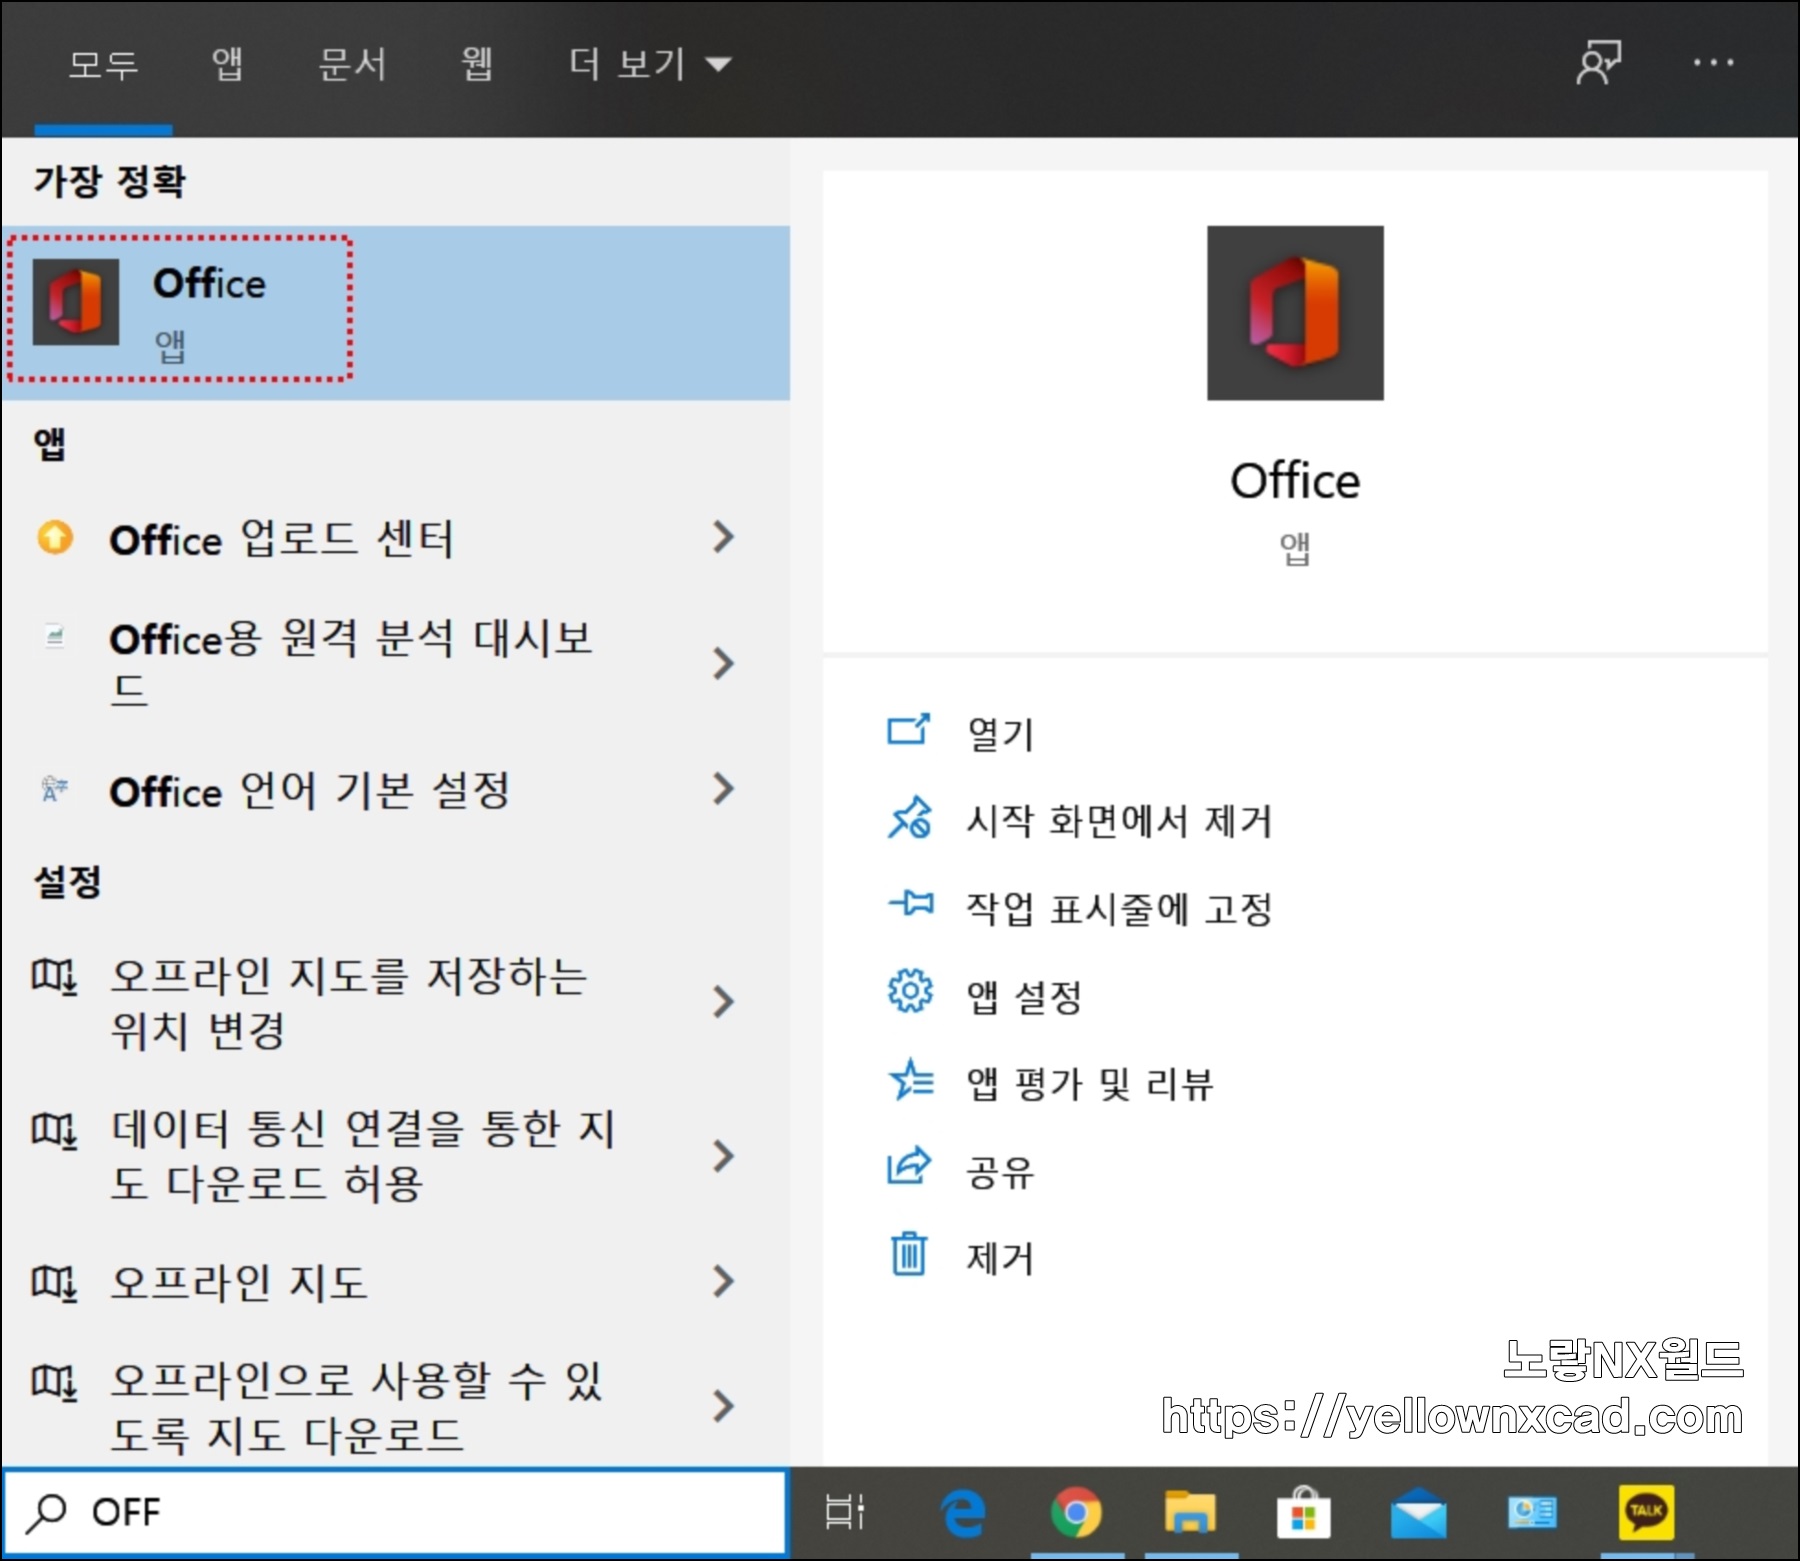
Task: Open File Explorer from the taskbar
Action: (x=1189, y=1512)
